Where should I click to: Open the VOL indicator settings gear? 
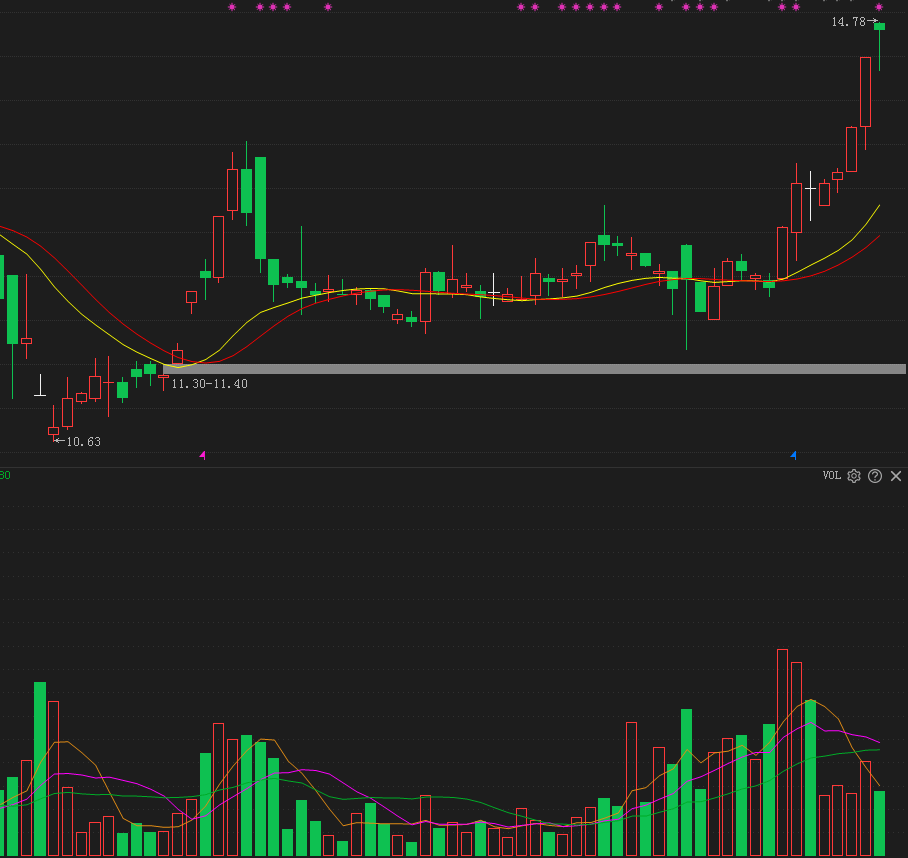(x=854, y=476)
